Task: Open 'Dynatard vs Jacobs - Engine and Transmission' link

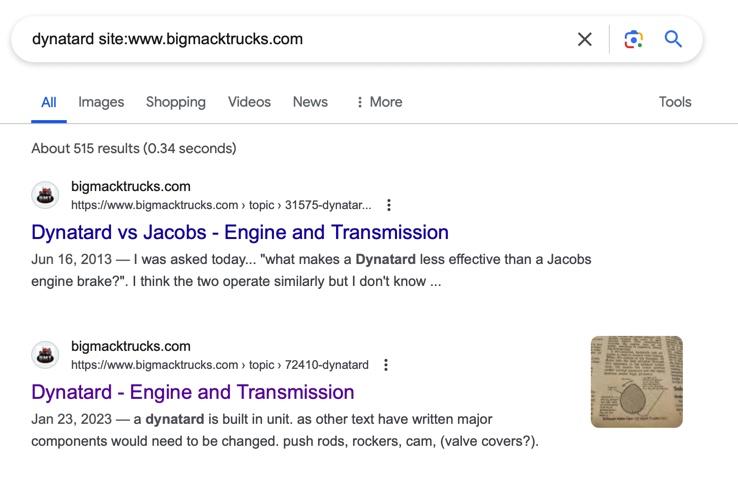Action: [240, 232]
